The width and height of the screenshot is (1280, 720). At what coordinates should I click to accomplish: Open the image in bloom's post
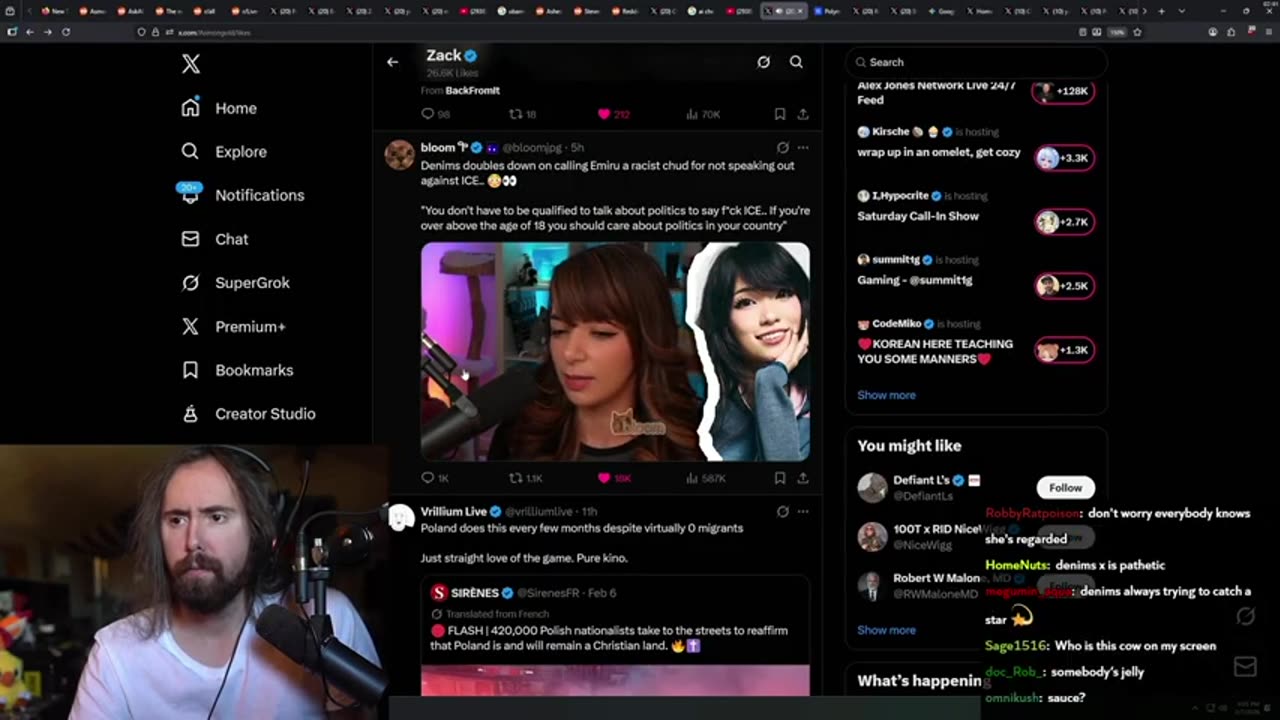pyautogui.click(x=615, y=351)
